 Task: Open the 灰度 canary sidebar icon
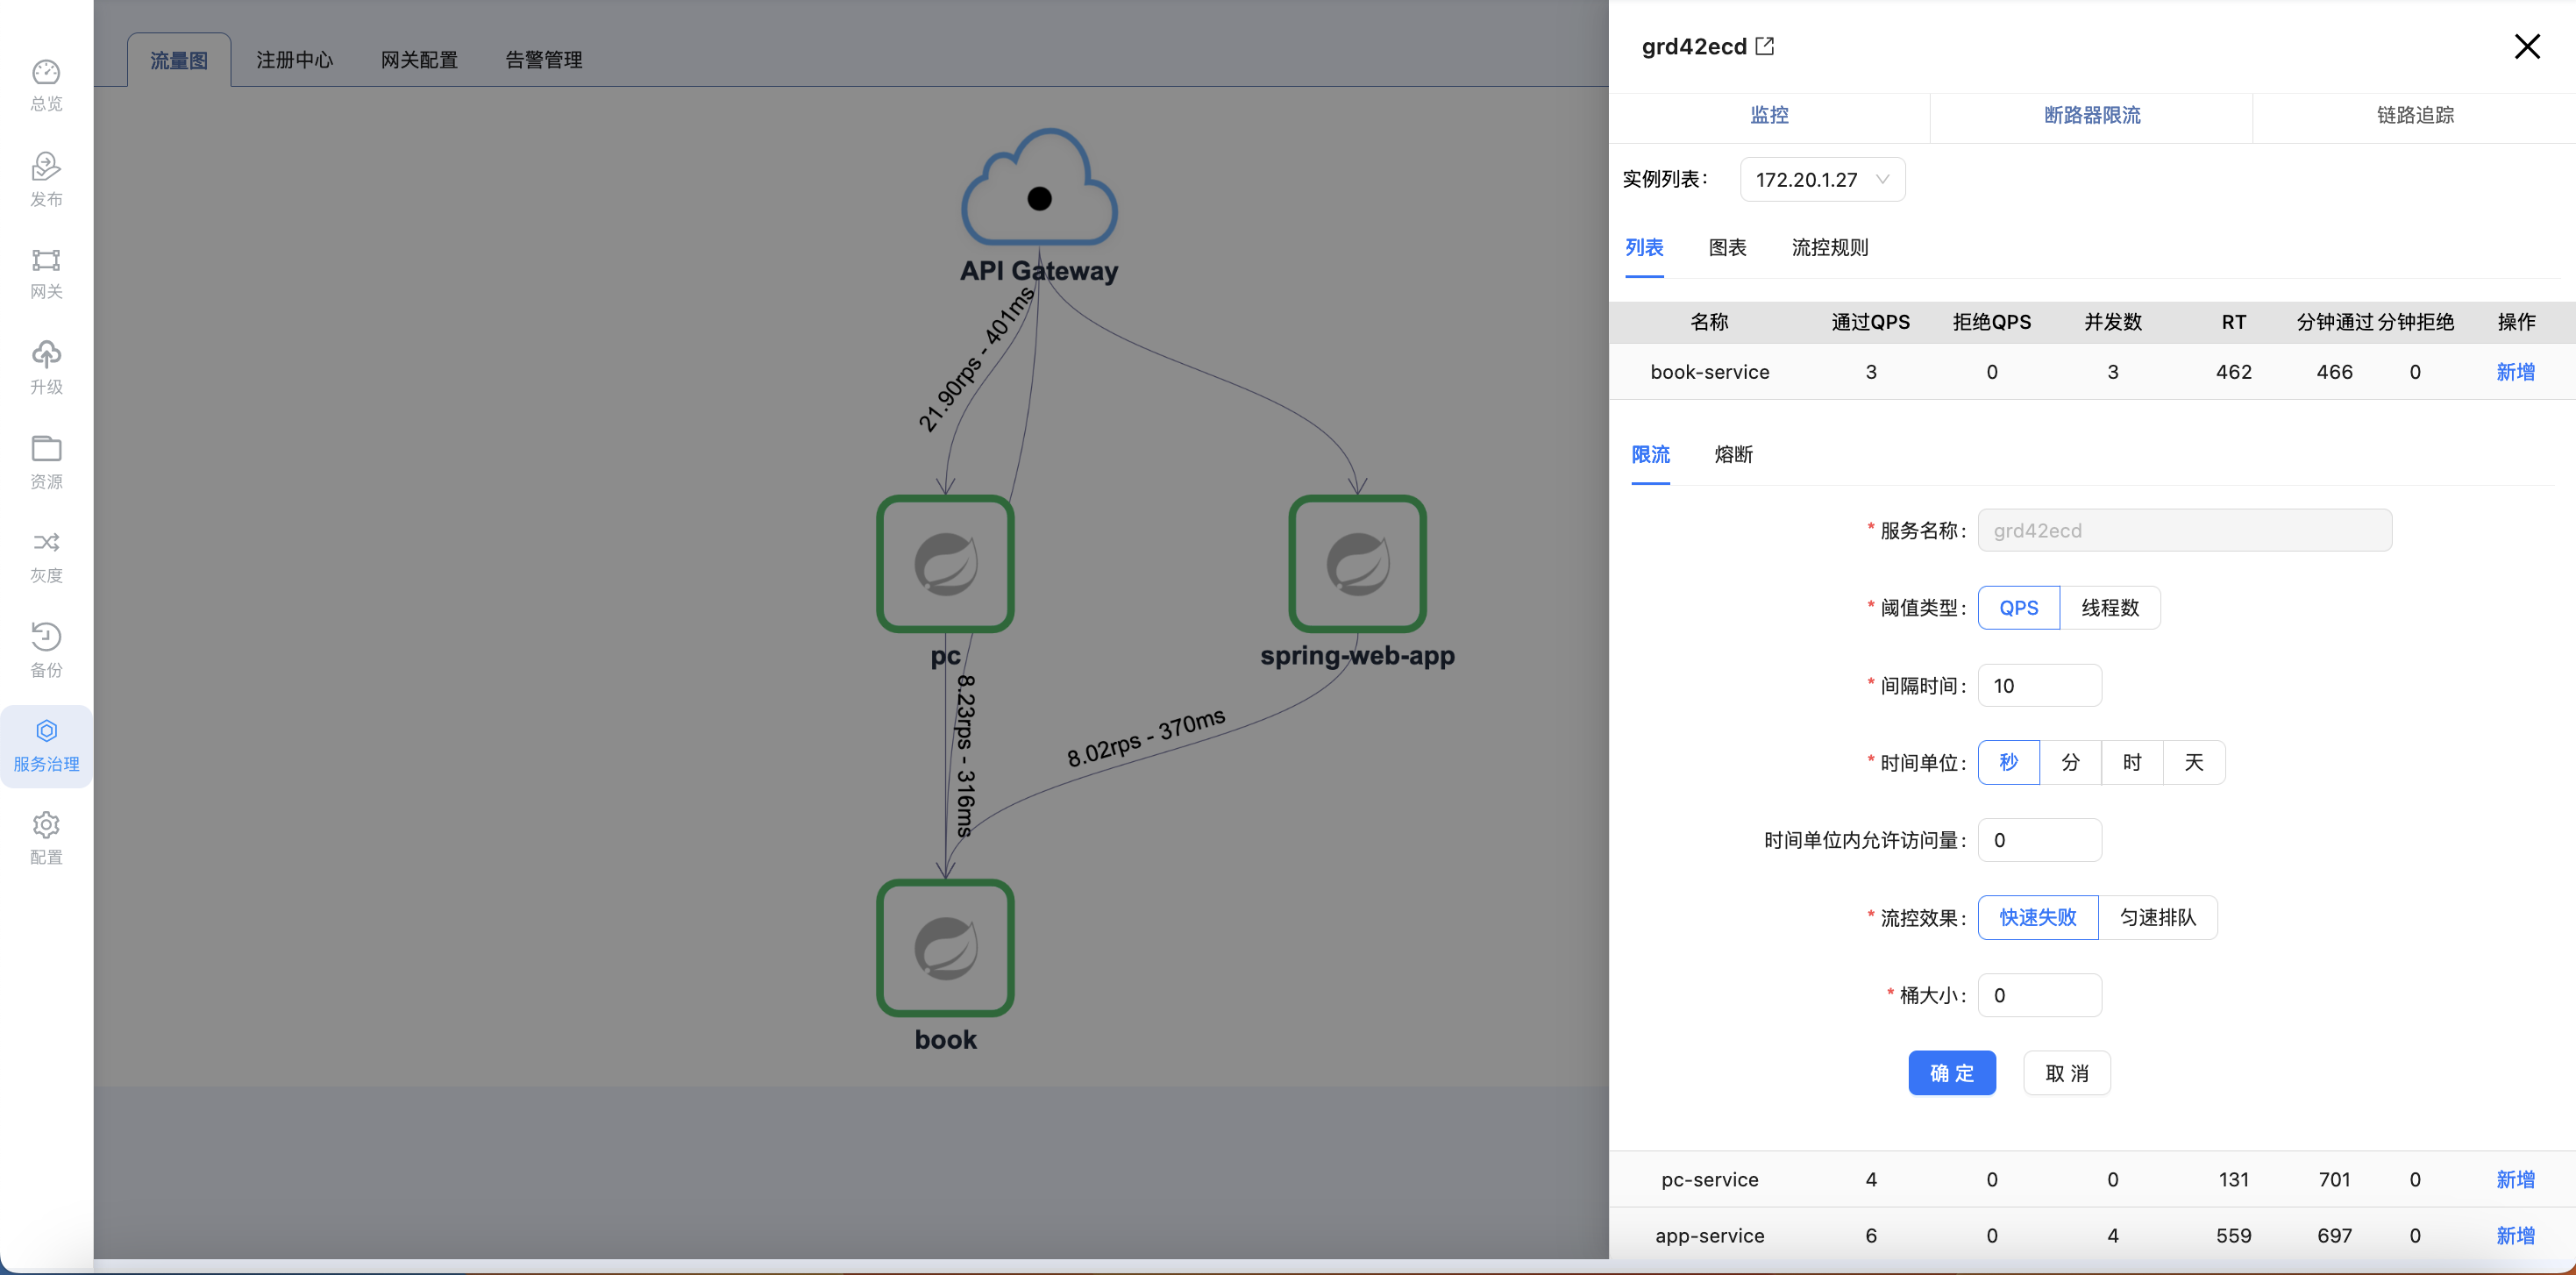(46, 556)
